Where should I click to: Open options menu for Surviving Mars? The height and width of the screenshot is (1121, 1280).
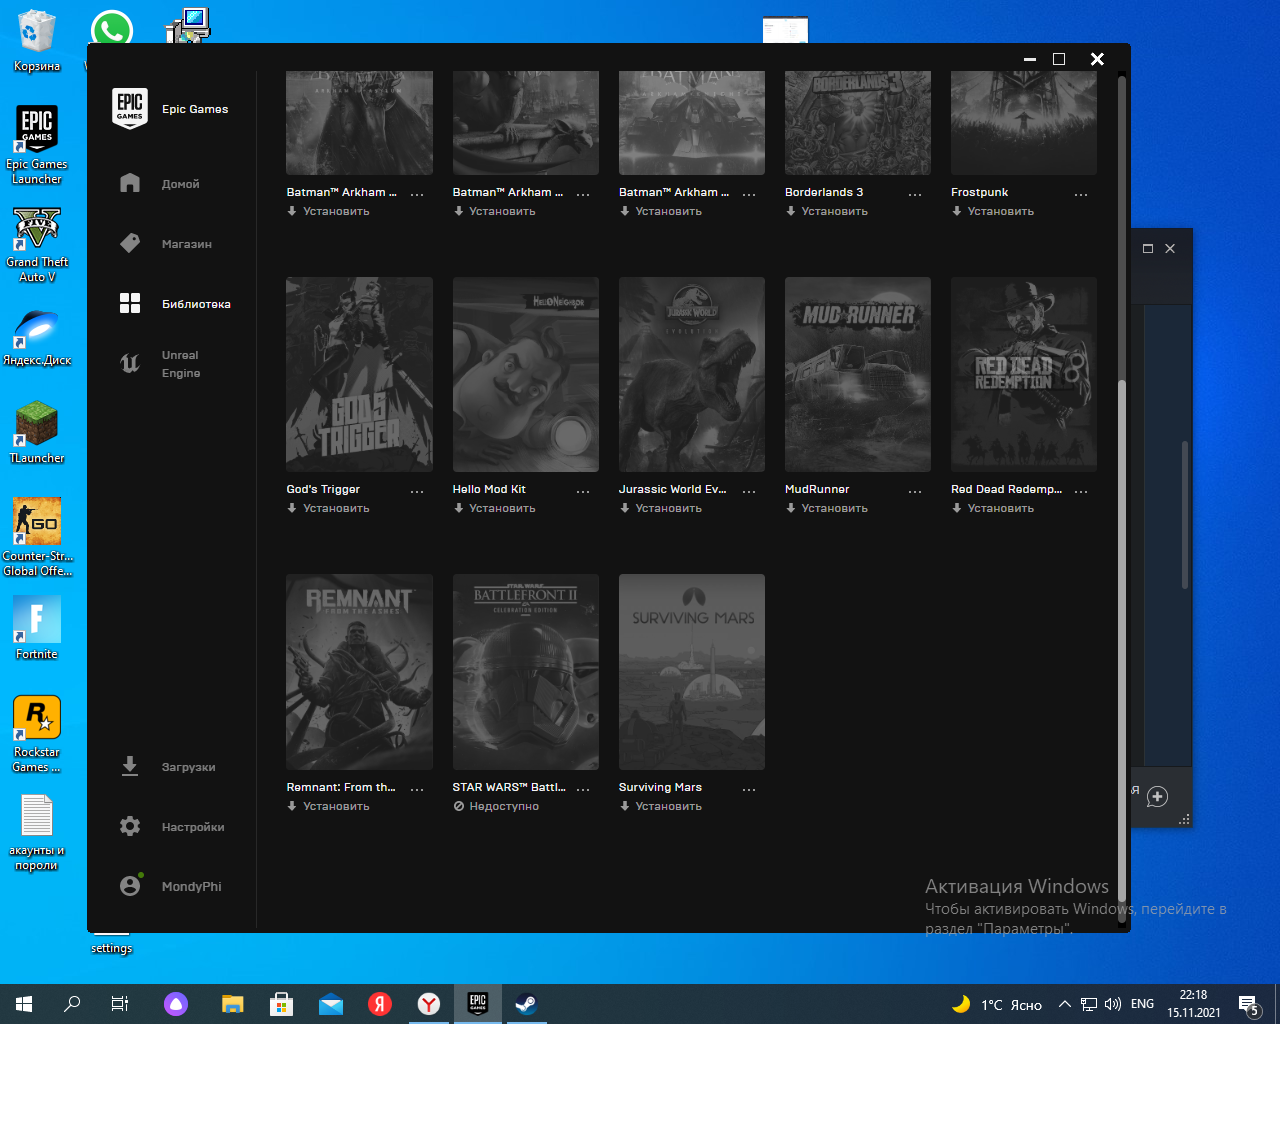[x=749, y=789]
